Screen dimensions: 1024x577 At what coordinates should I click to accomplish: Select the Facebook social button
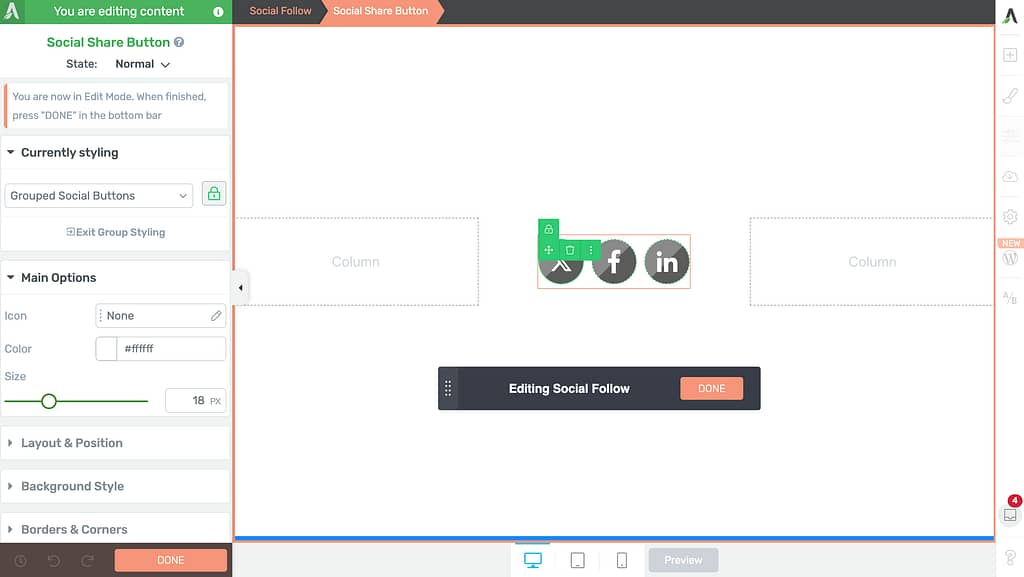614,262
